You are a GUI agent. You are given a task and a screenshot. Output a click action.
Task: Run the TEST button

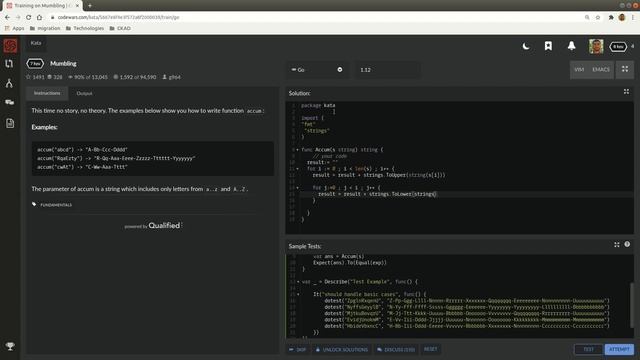click(x=588, y=349)
